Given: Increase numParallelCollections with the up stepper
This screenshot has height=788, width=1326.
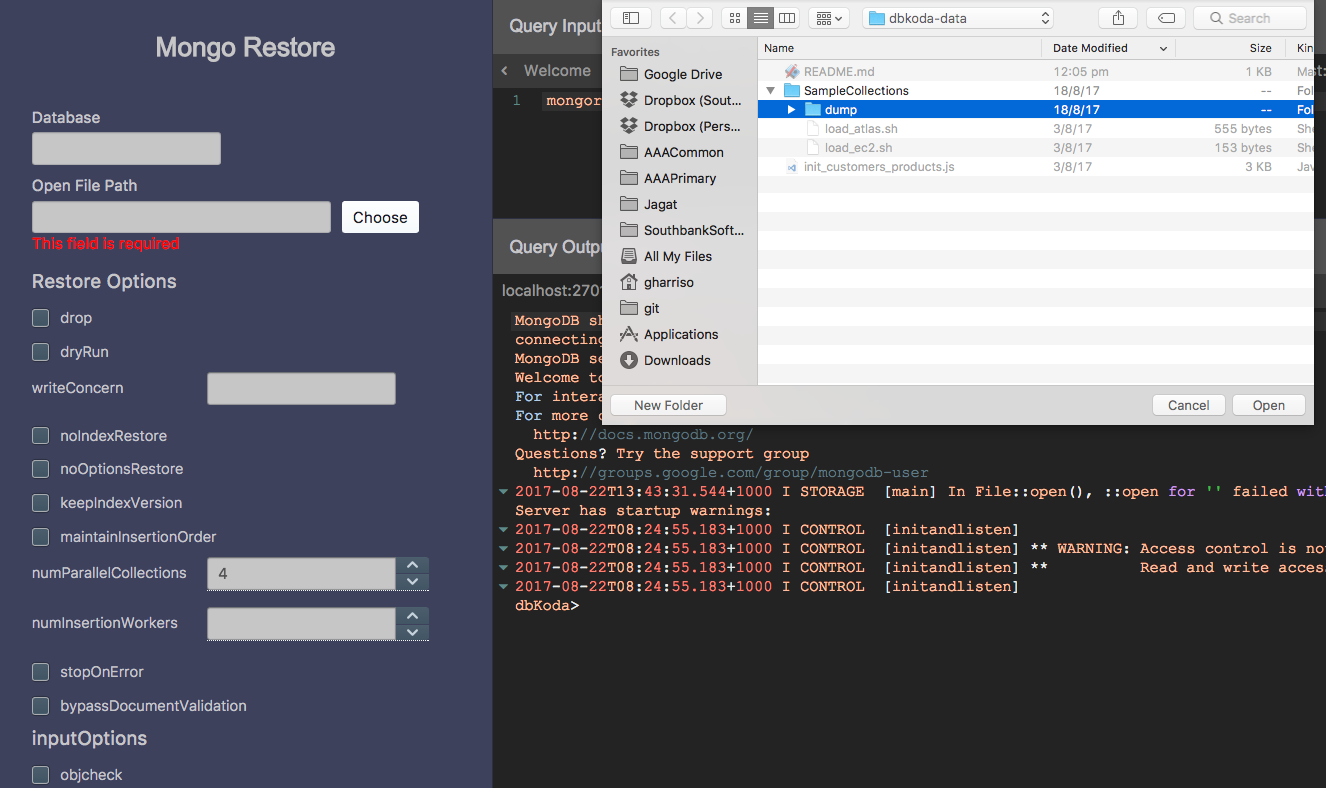Looking at the screenshot, I should (x=411, y=564).
